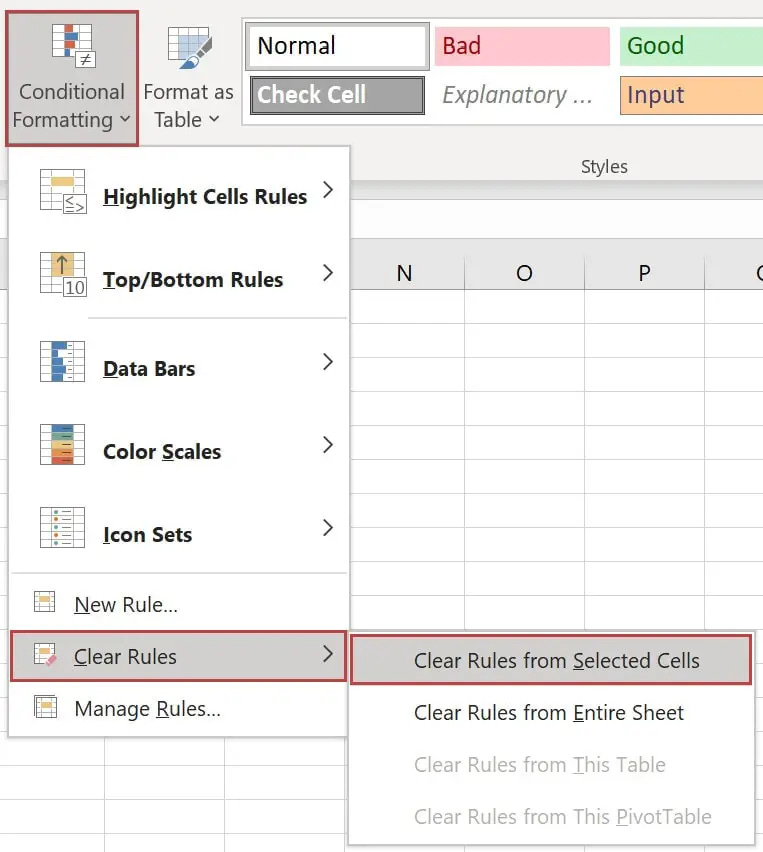Choose Clear Rules from Selected Cells

click(x=551, y=659)
